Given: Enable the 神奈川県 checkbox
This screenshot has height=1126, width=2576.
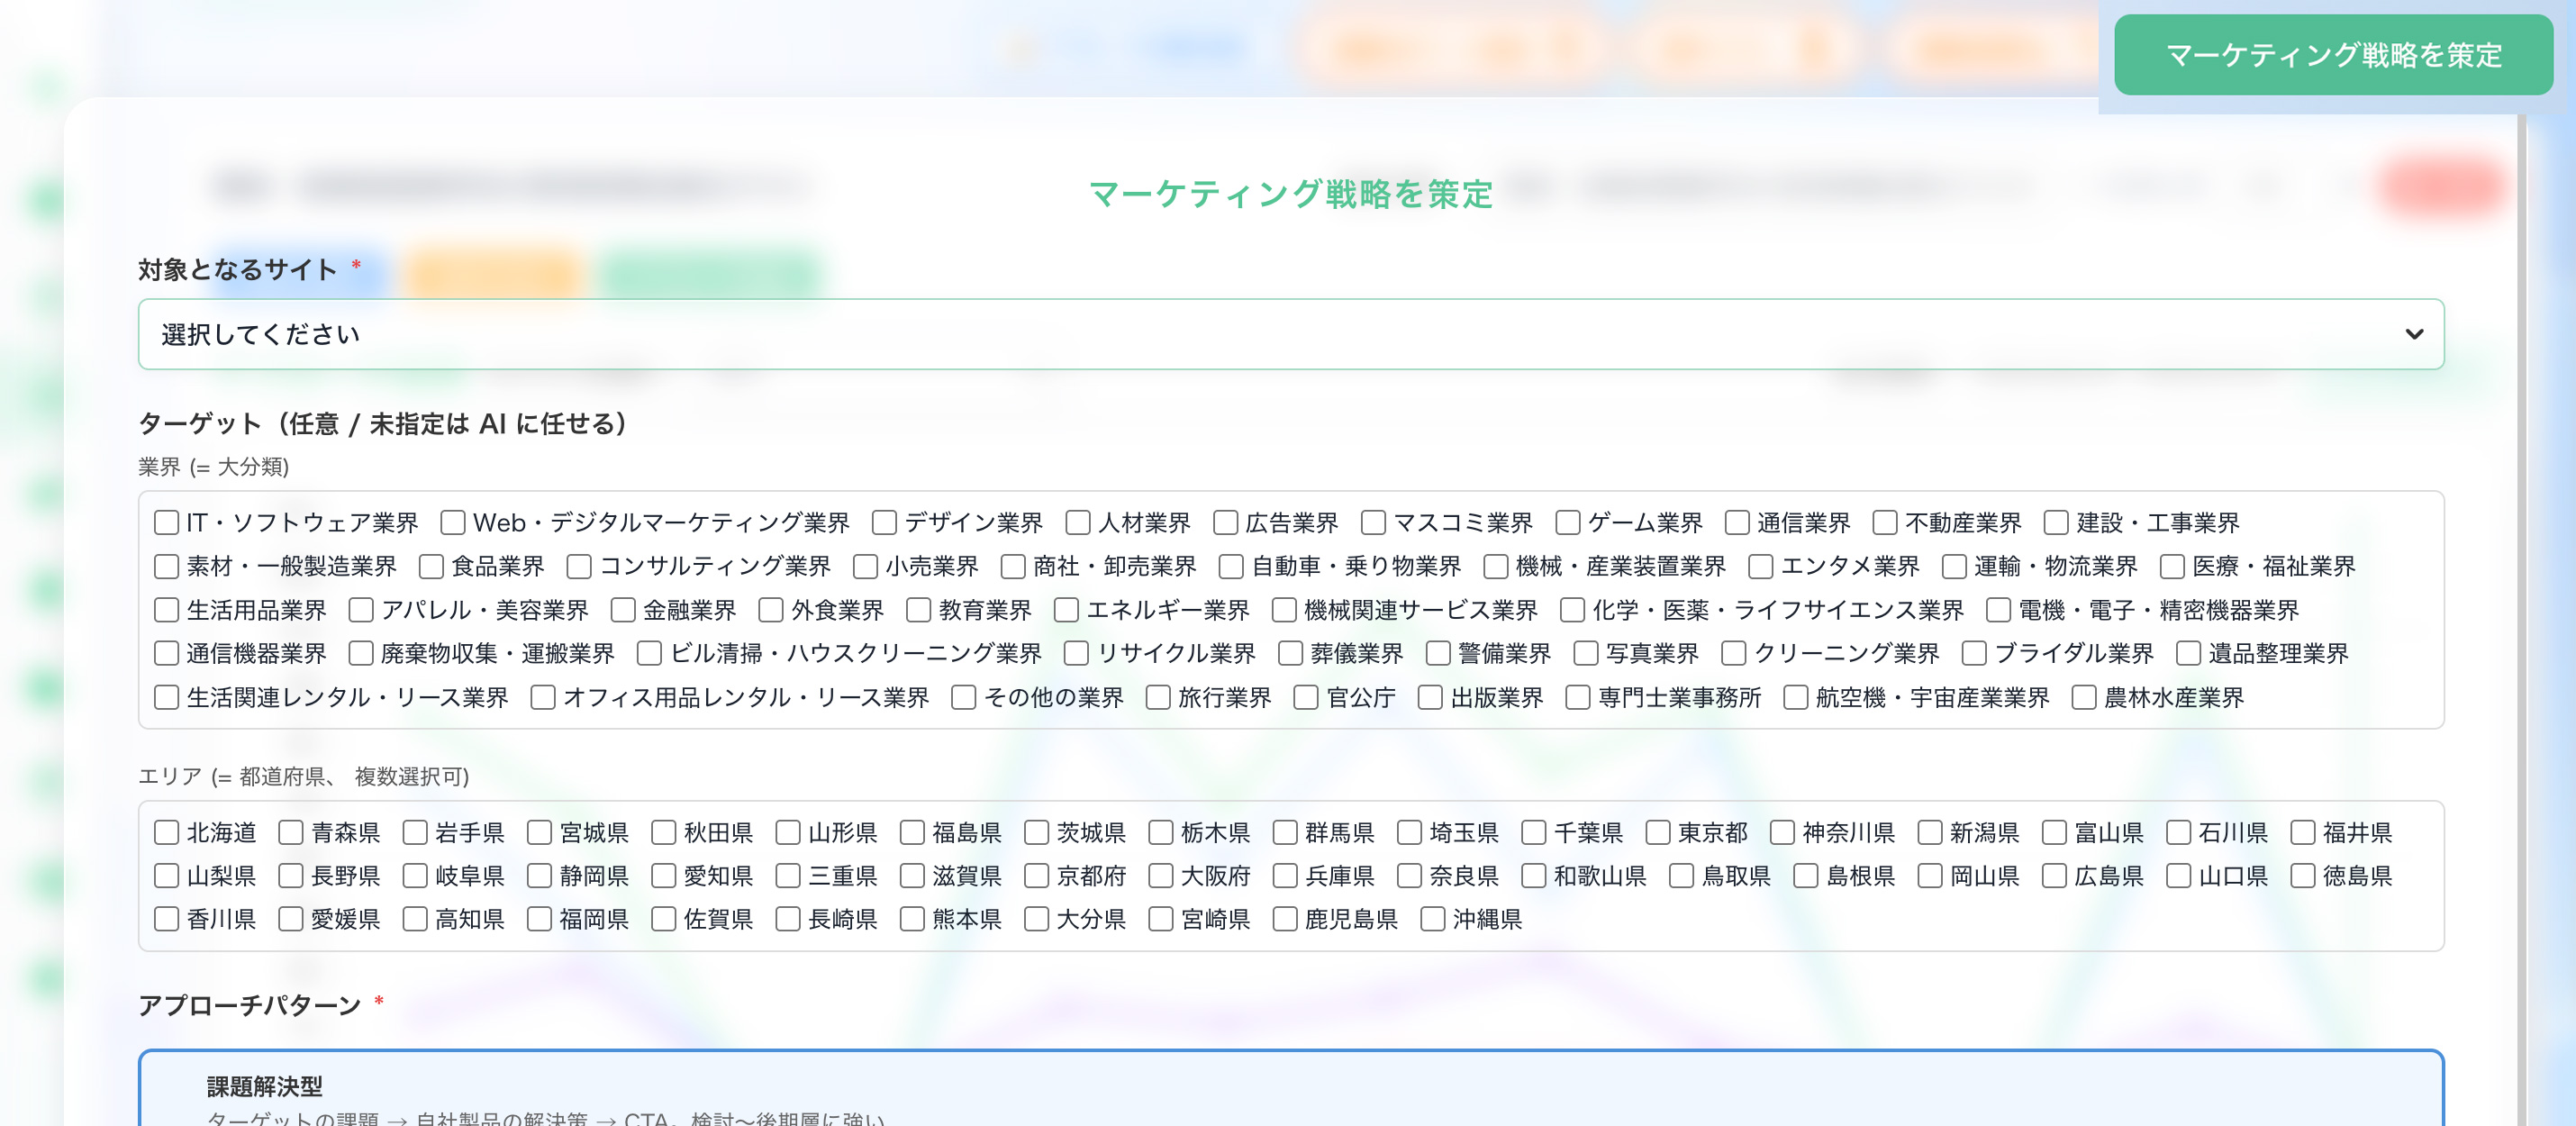Looking at the screenshot, I should coord(1782,833).
